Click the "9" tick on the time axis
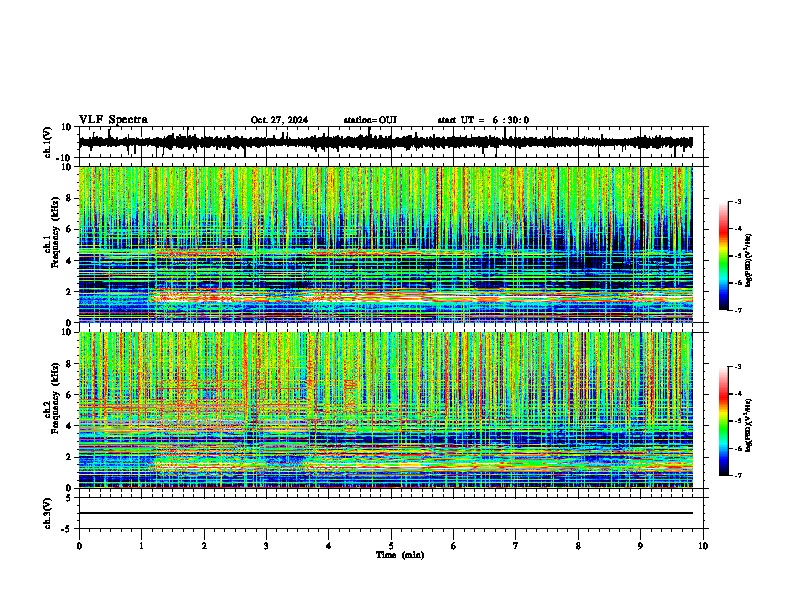 (x=640, y=546)
